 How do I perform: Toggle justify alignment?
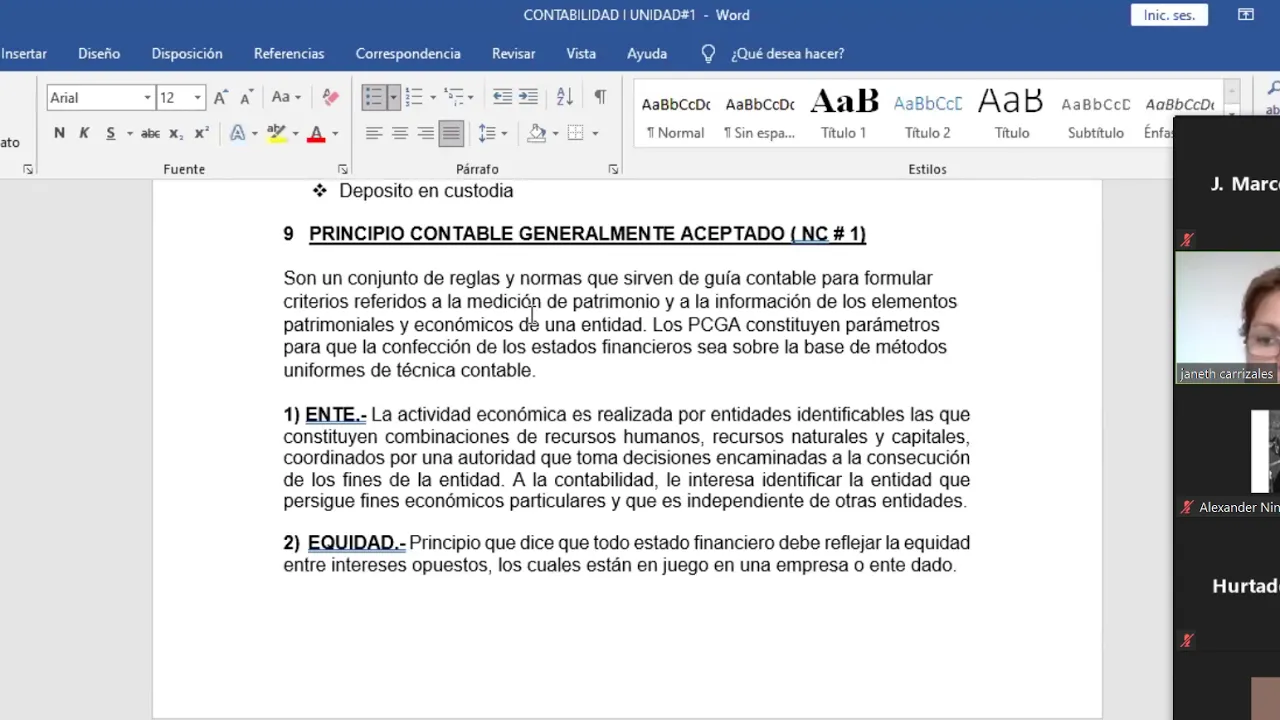click(451, 133)
